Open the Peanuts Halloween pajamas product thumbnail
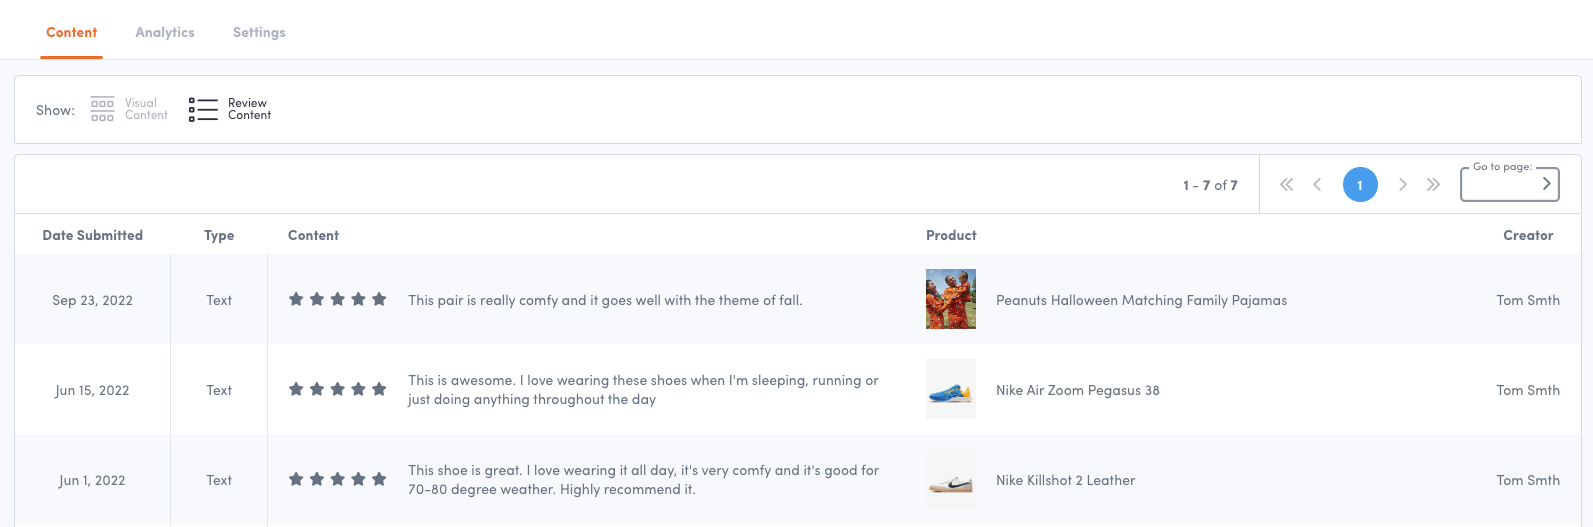 pos(950,299)
